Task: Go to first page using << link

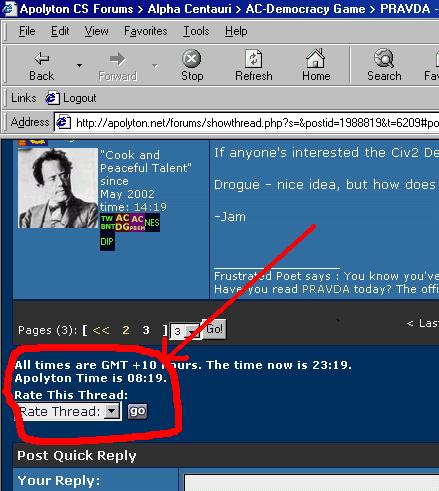Action: [x=101, y=330]
